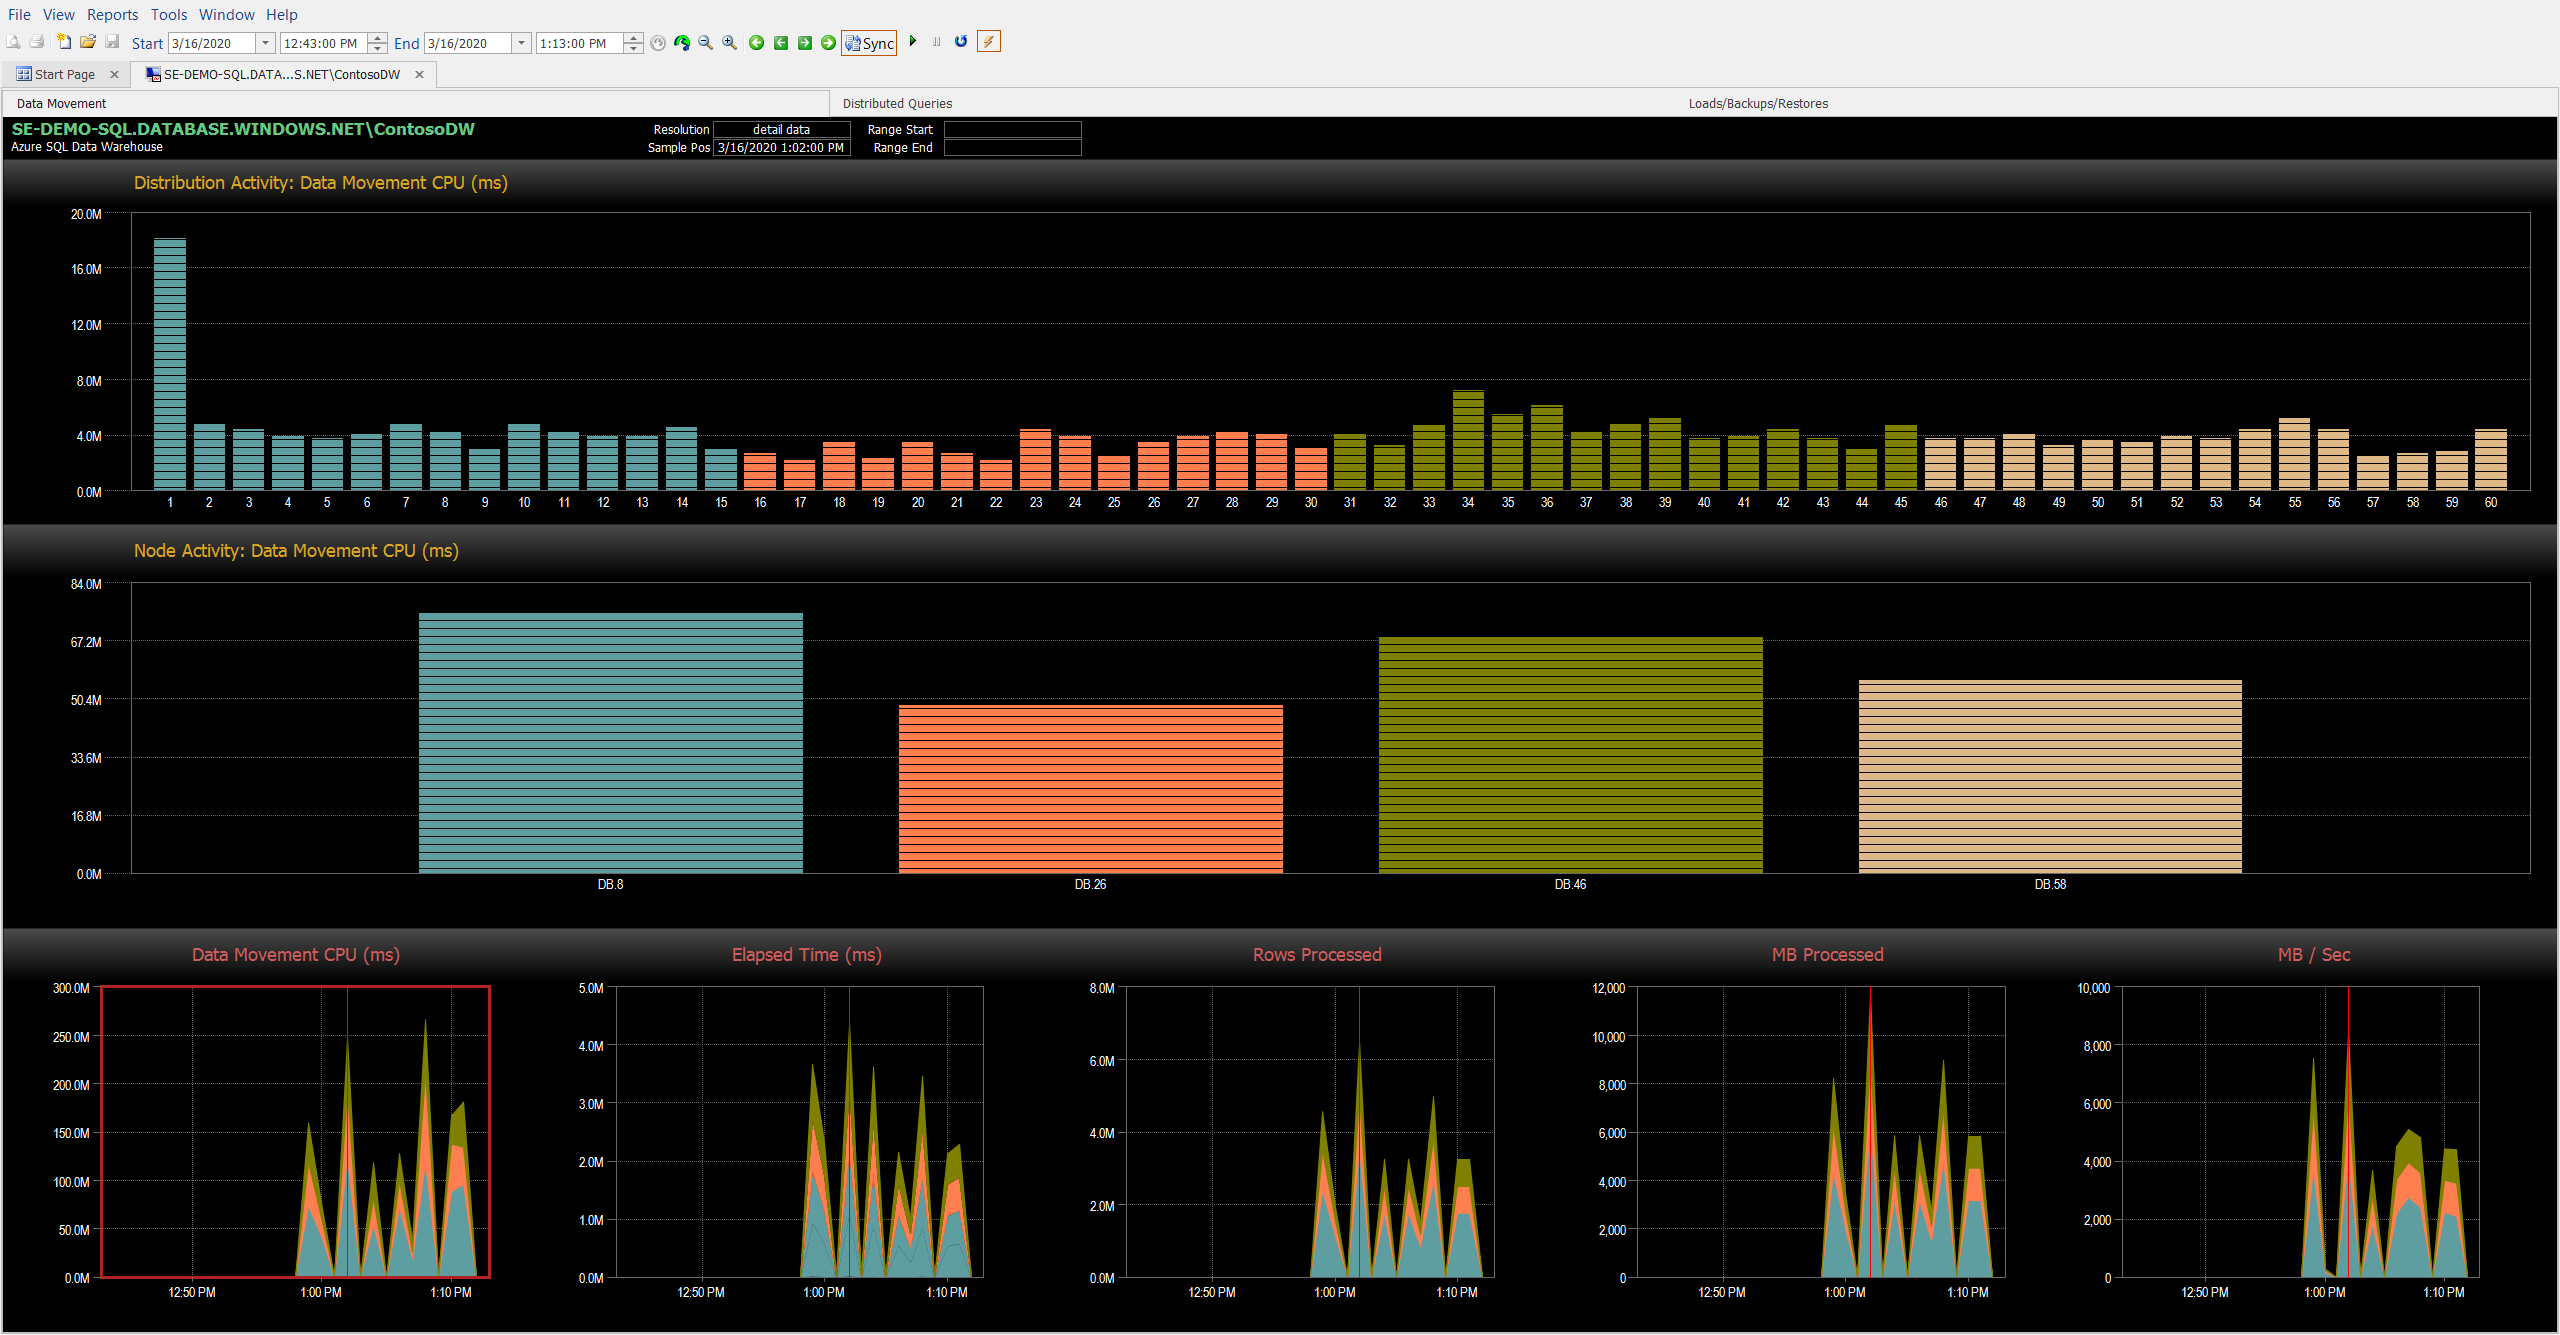The height and width of the screenshot is (1335, 2560).
Task: Click the history clock icon
Action: pyautogui.click(x=658, y=43)
